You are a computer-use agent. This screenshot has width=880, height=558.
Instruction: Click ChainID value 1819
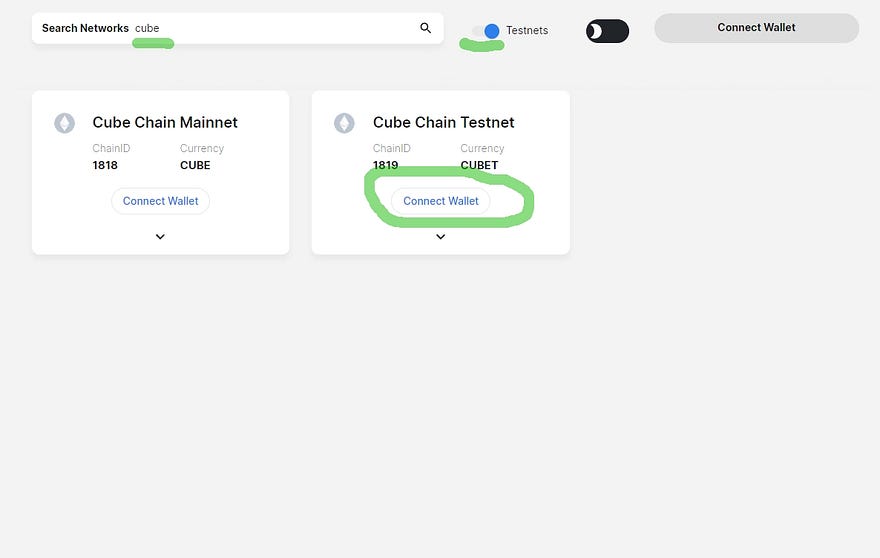[386, 165]
